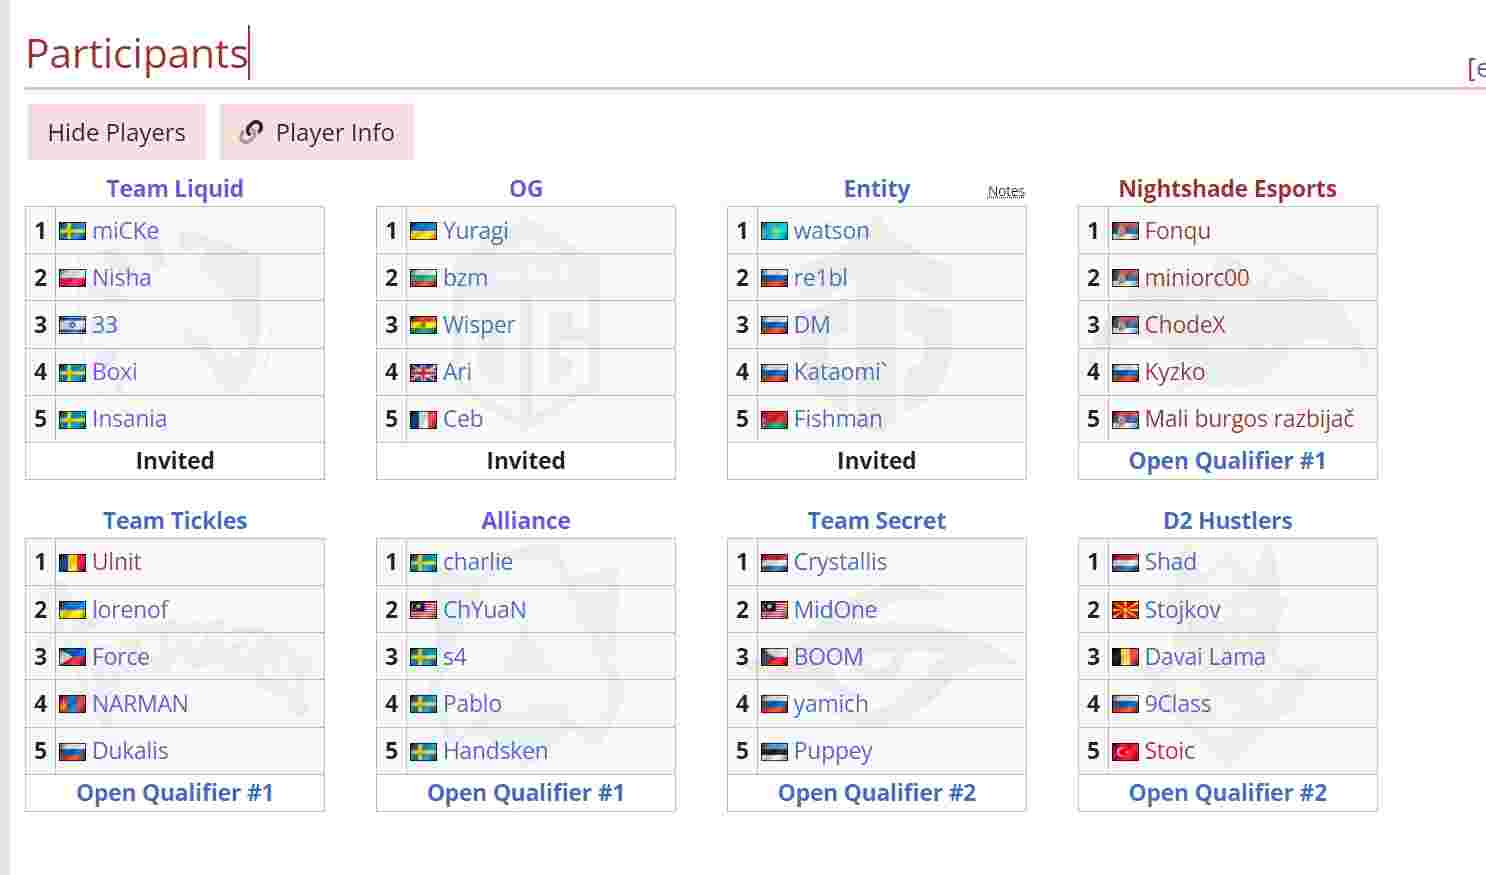Open the Team Liquid team page

tap(175, 188)
